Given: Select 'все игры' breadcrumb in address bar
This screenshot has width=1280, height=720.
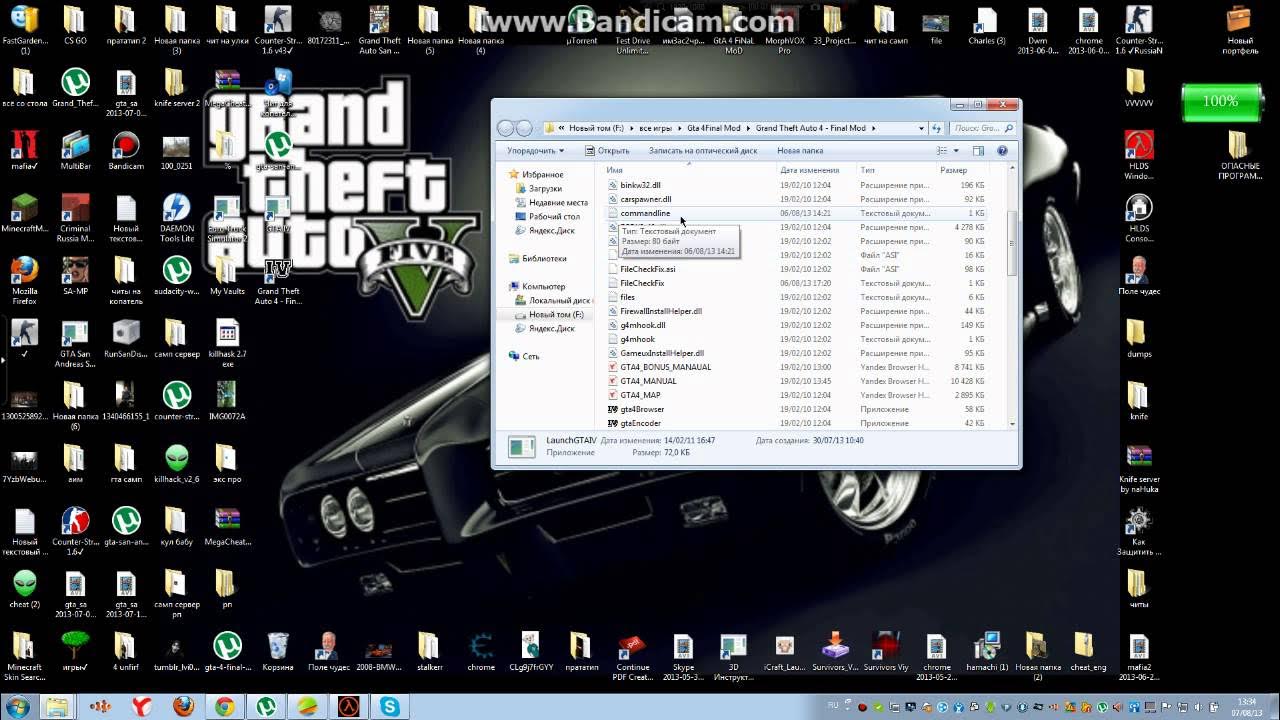Looking at the screenshot, I should [656, 128].
